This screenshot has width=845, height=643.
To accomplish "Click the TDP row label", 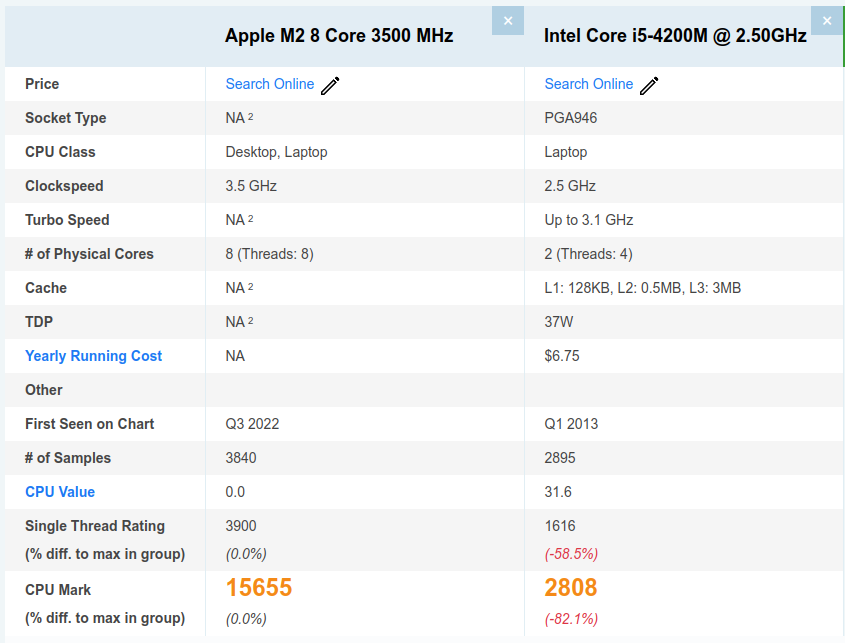I will pos(39,322).
